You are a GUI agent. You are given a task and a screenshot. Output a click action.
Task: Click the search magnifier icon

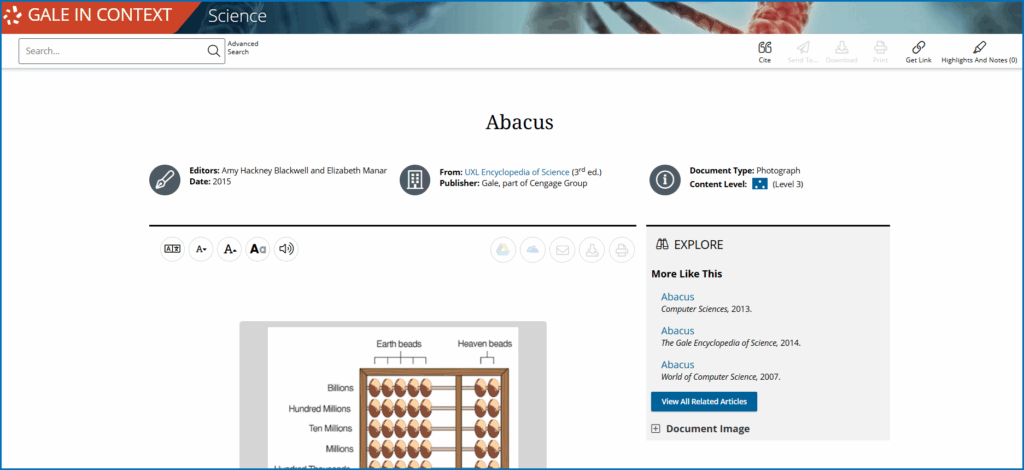213,51
